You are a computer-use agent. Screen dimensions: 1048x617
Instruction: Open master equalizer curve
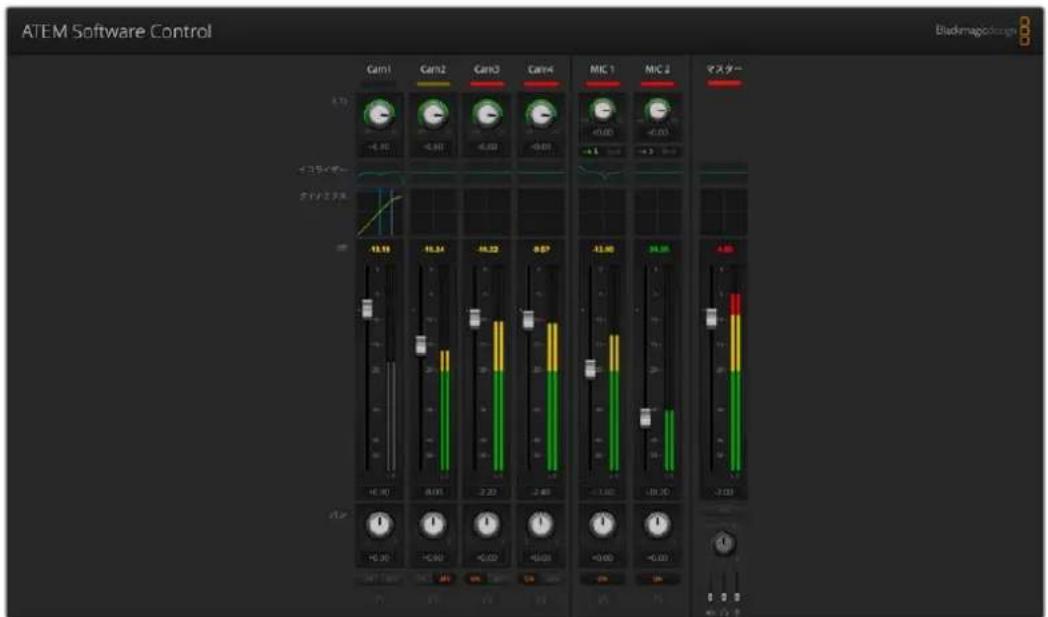tap(724, 174)
